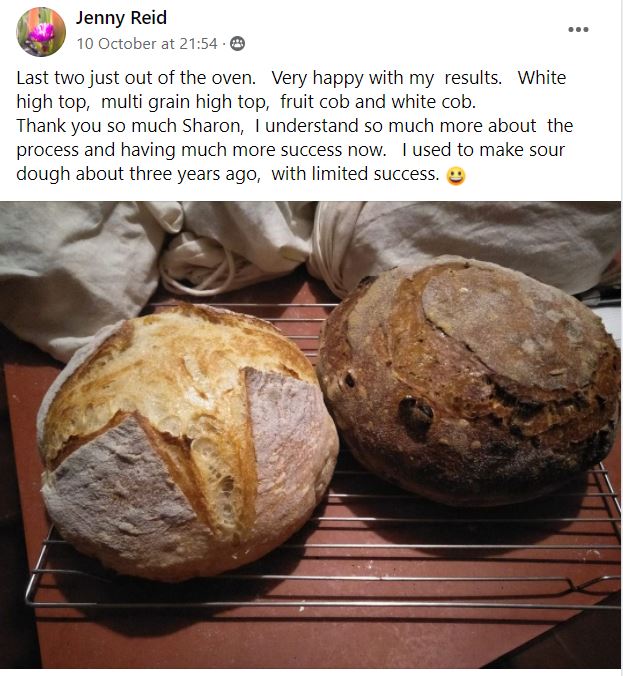623x676 pixels.
Task: Open the bread photo in full view
Action: [310, 435]
